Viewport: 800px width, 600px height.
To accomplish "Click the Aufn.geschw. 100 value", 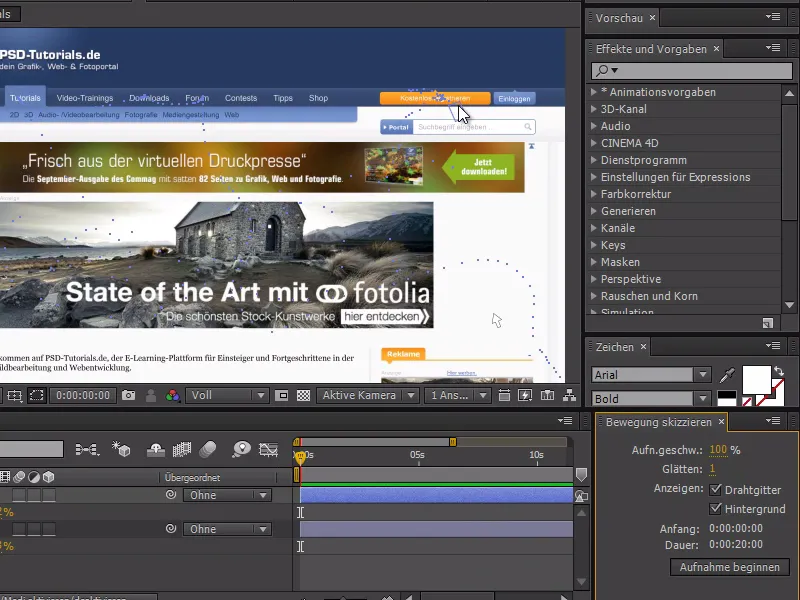I will pos(718,450).
